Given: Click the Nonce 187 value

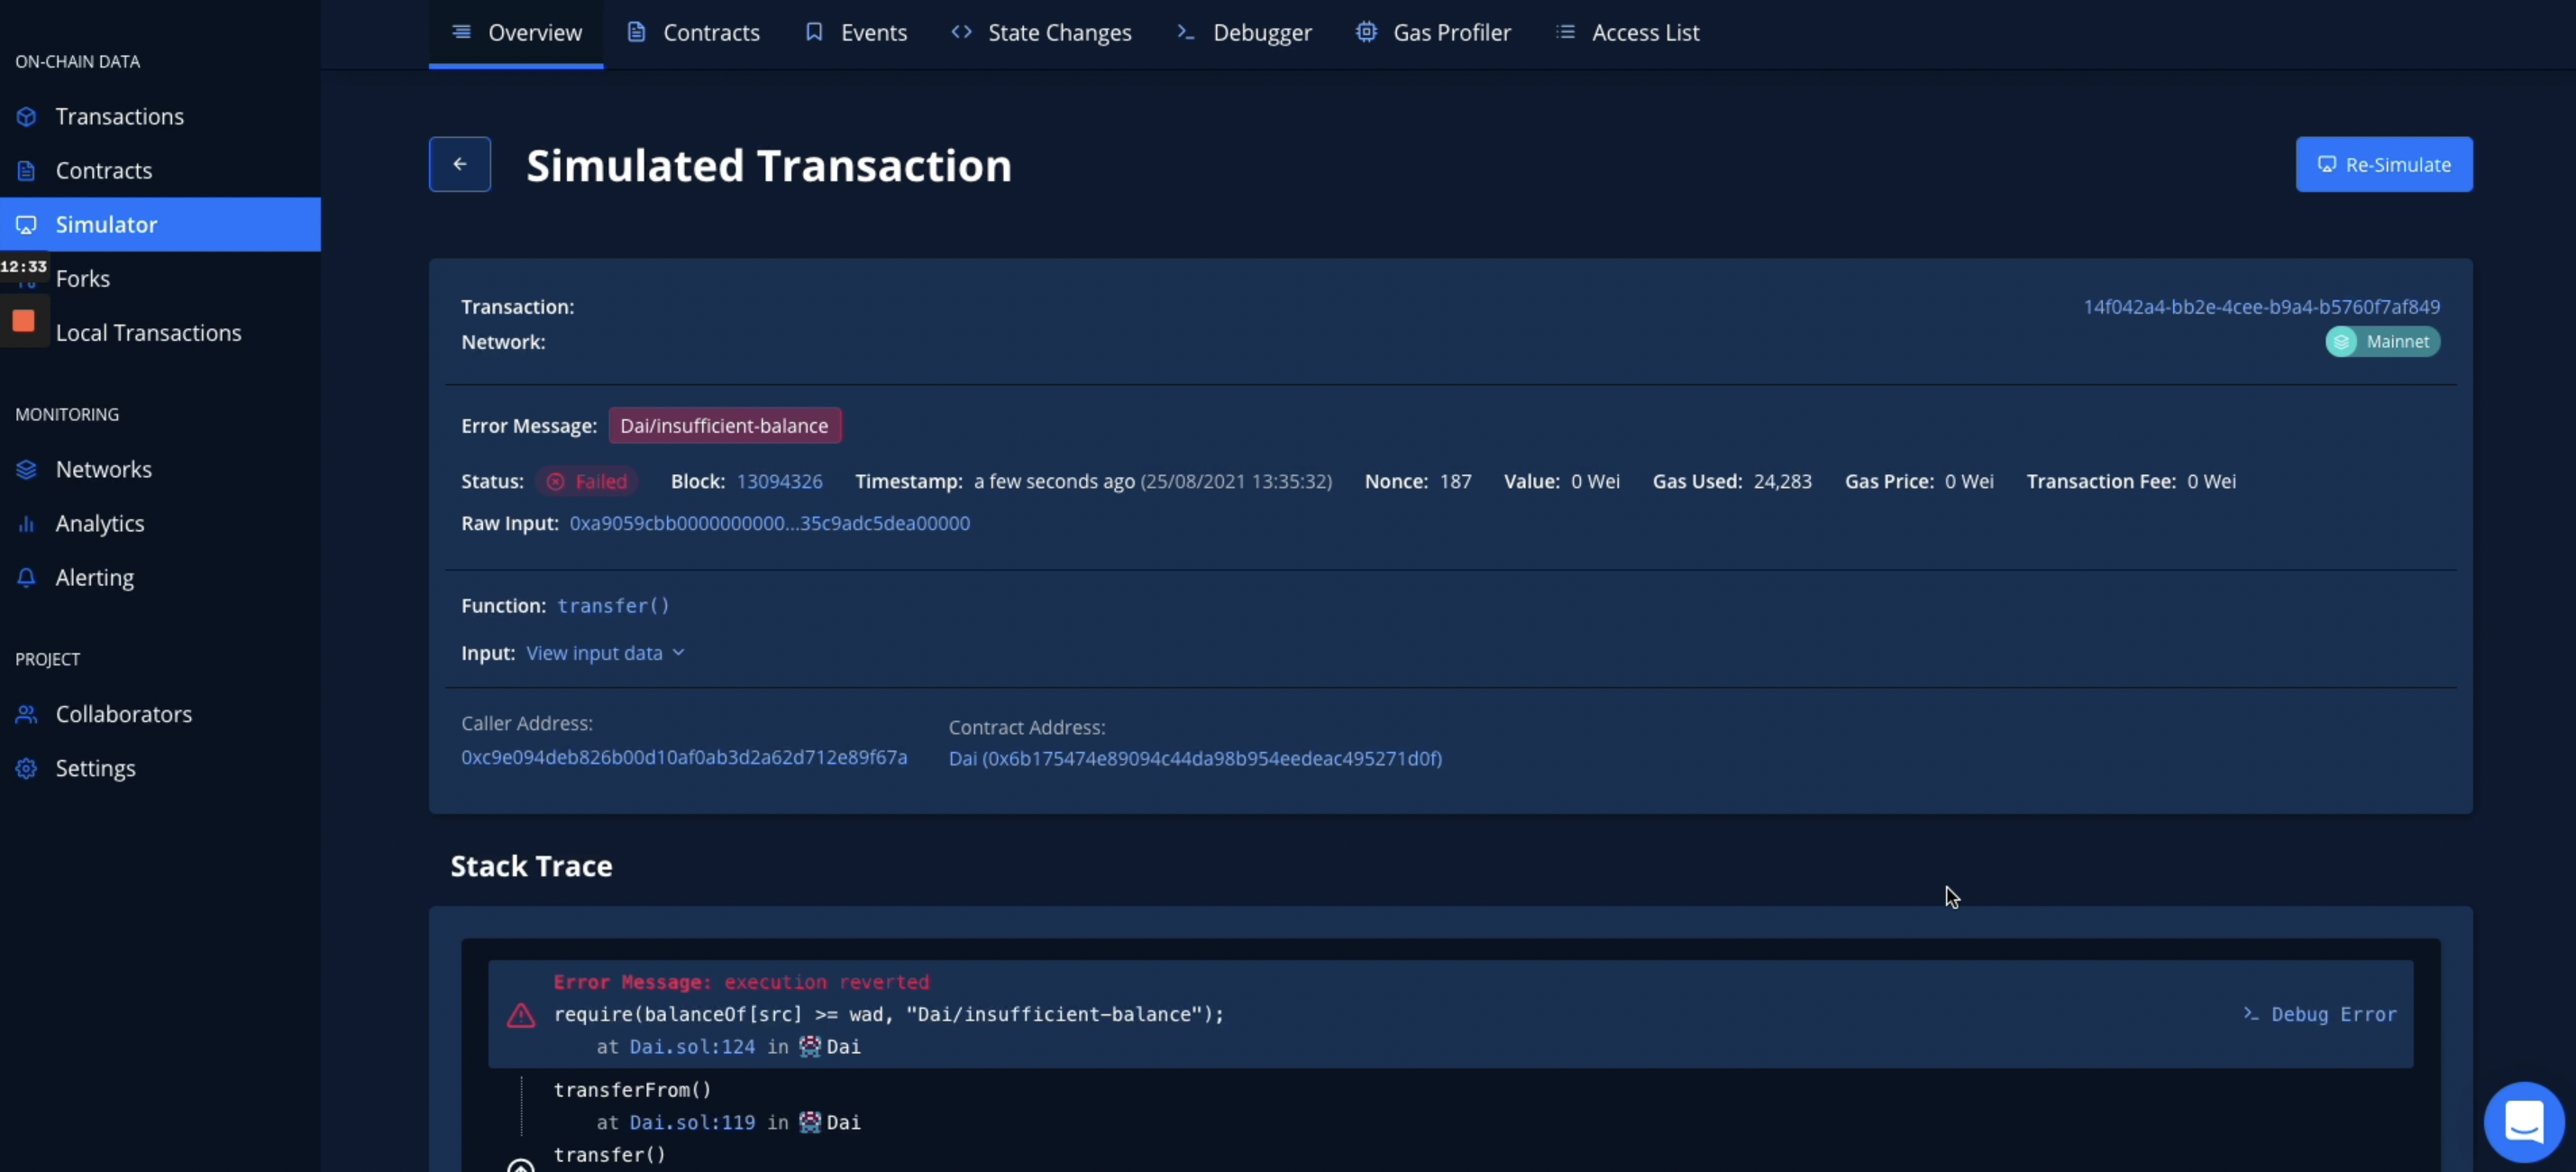Looking at the screenshot, I should [x=1455, y=482].
